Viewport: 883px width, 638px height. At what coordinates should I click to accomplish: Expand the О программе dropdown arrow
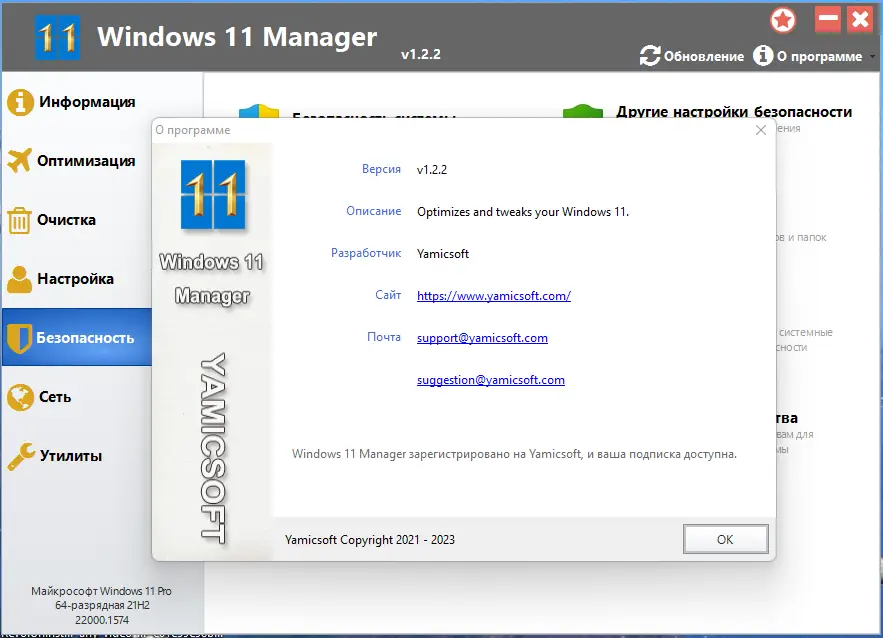click(x=872, y=56)
